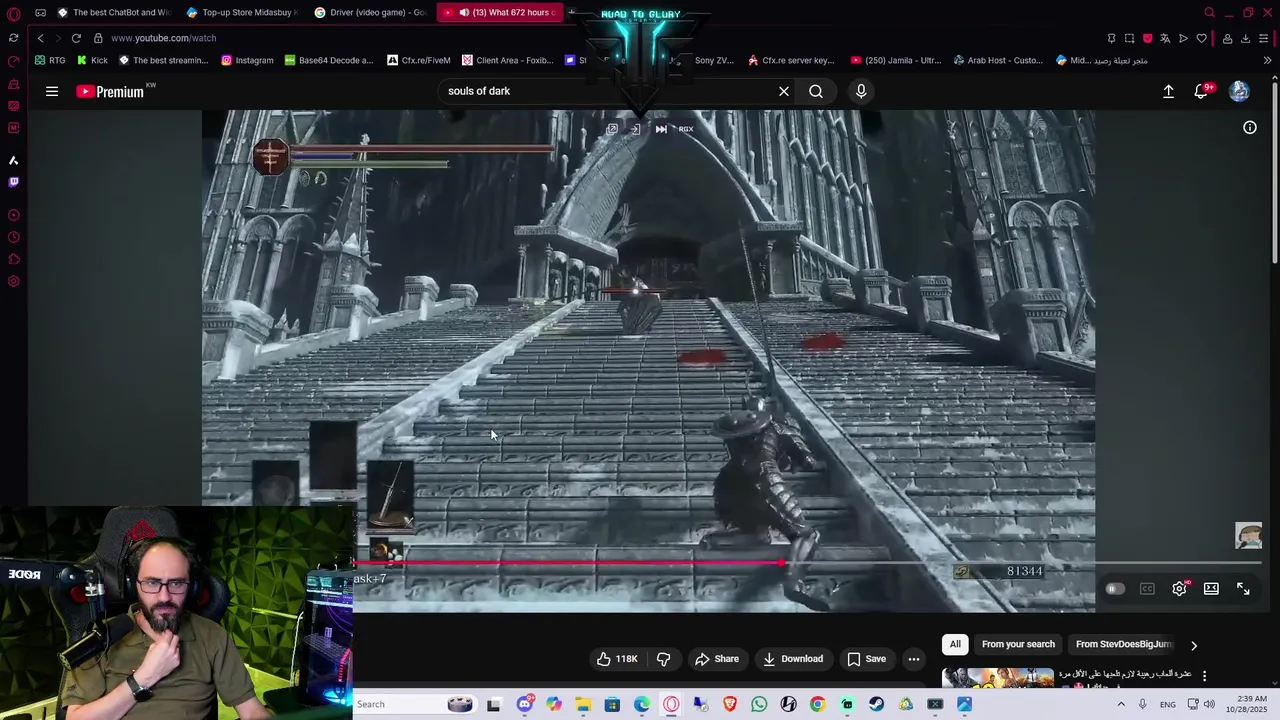Dislike this video
The height and width of the screenshot is (720, 1280).
point(663,659)
